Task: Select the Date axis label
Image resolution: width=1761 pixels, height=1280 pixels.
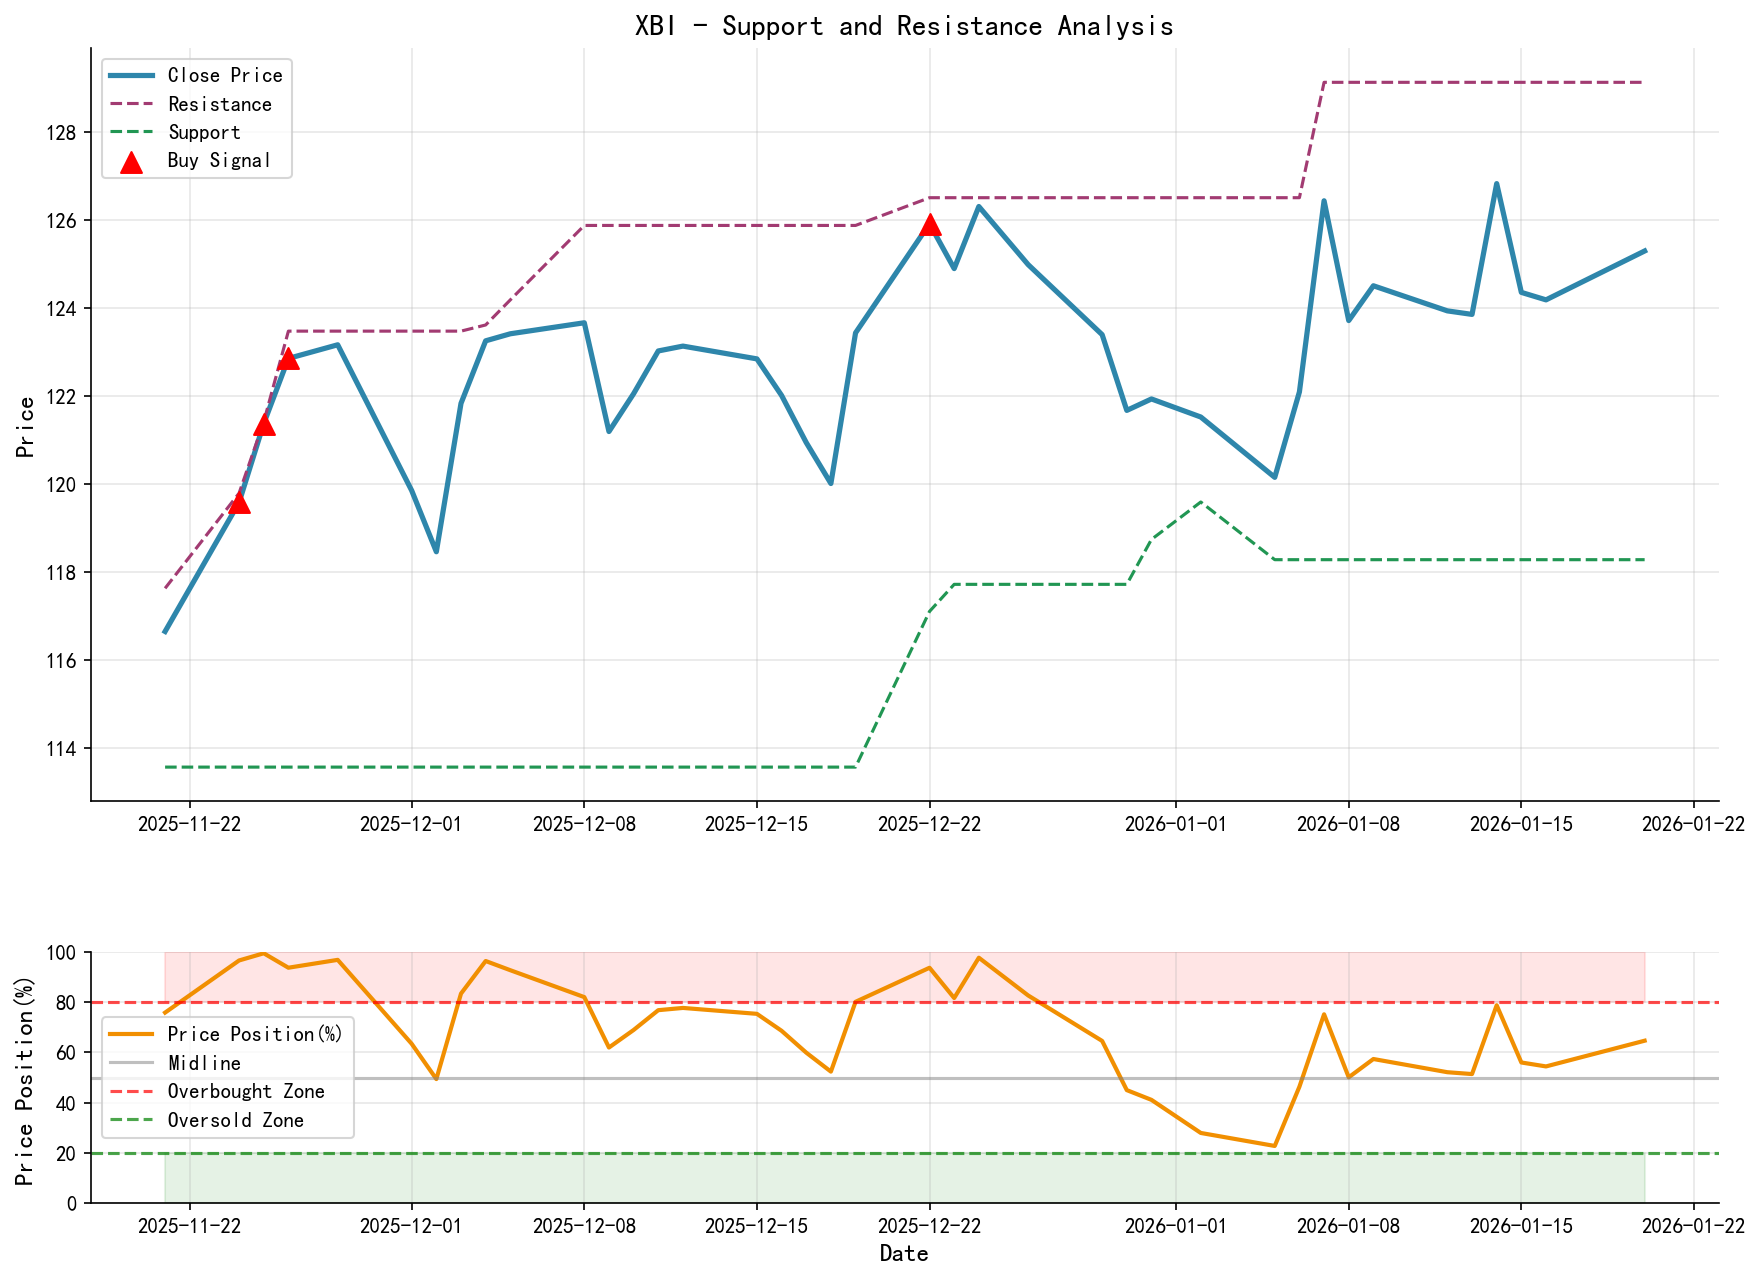Action: [903, 1253]
